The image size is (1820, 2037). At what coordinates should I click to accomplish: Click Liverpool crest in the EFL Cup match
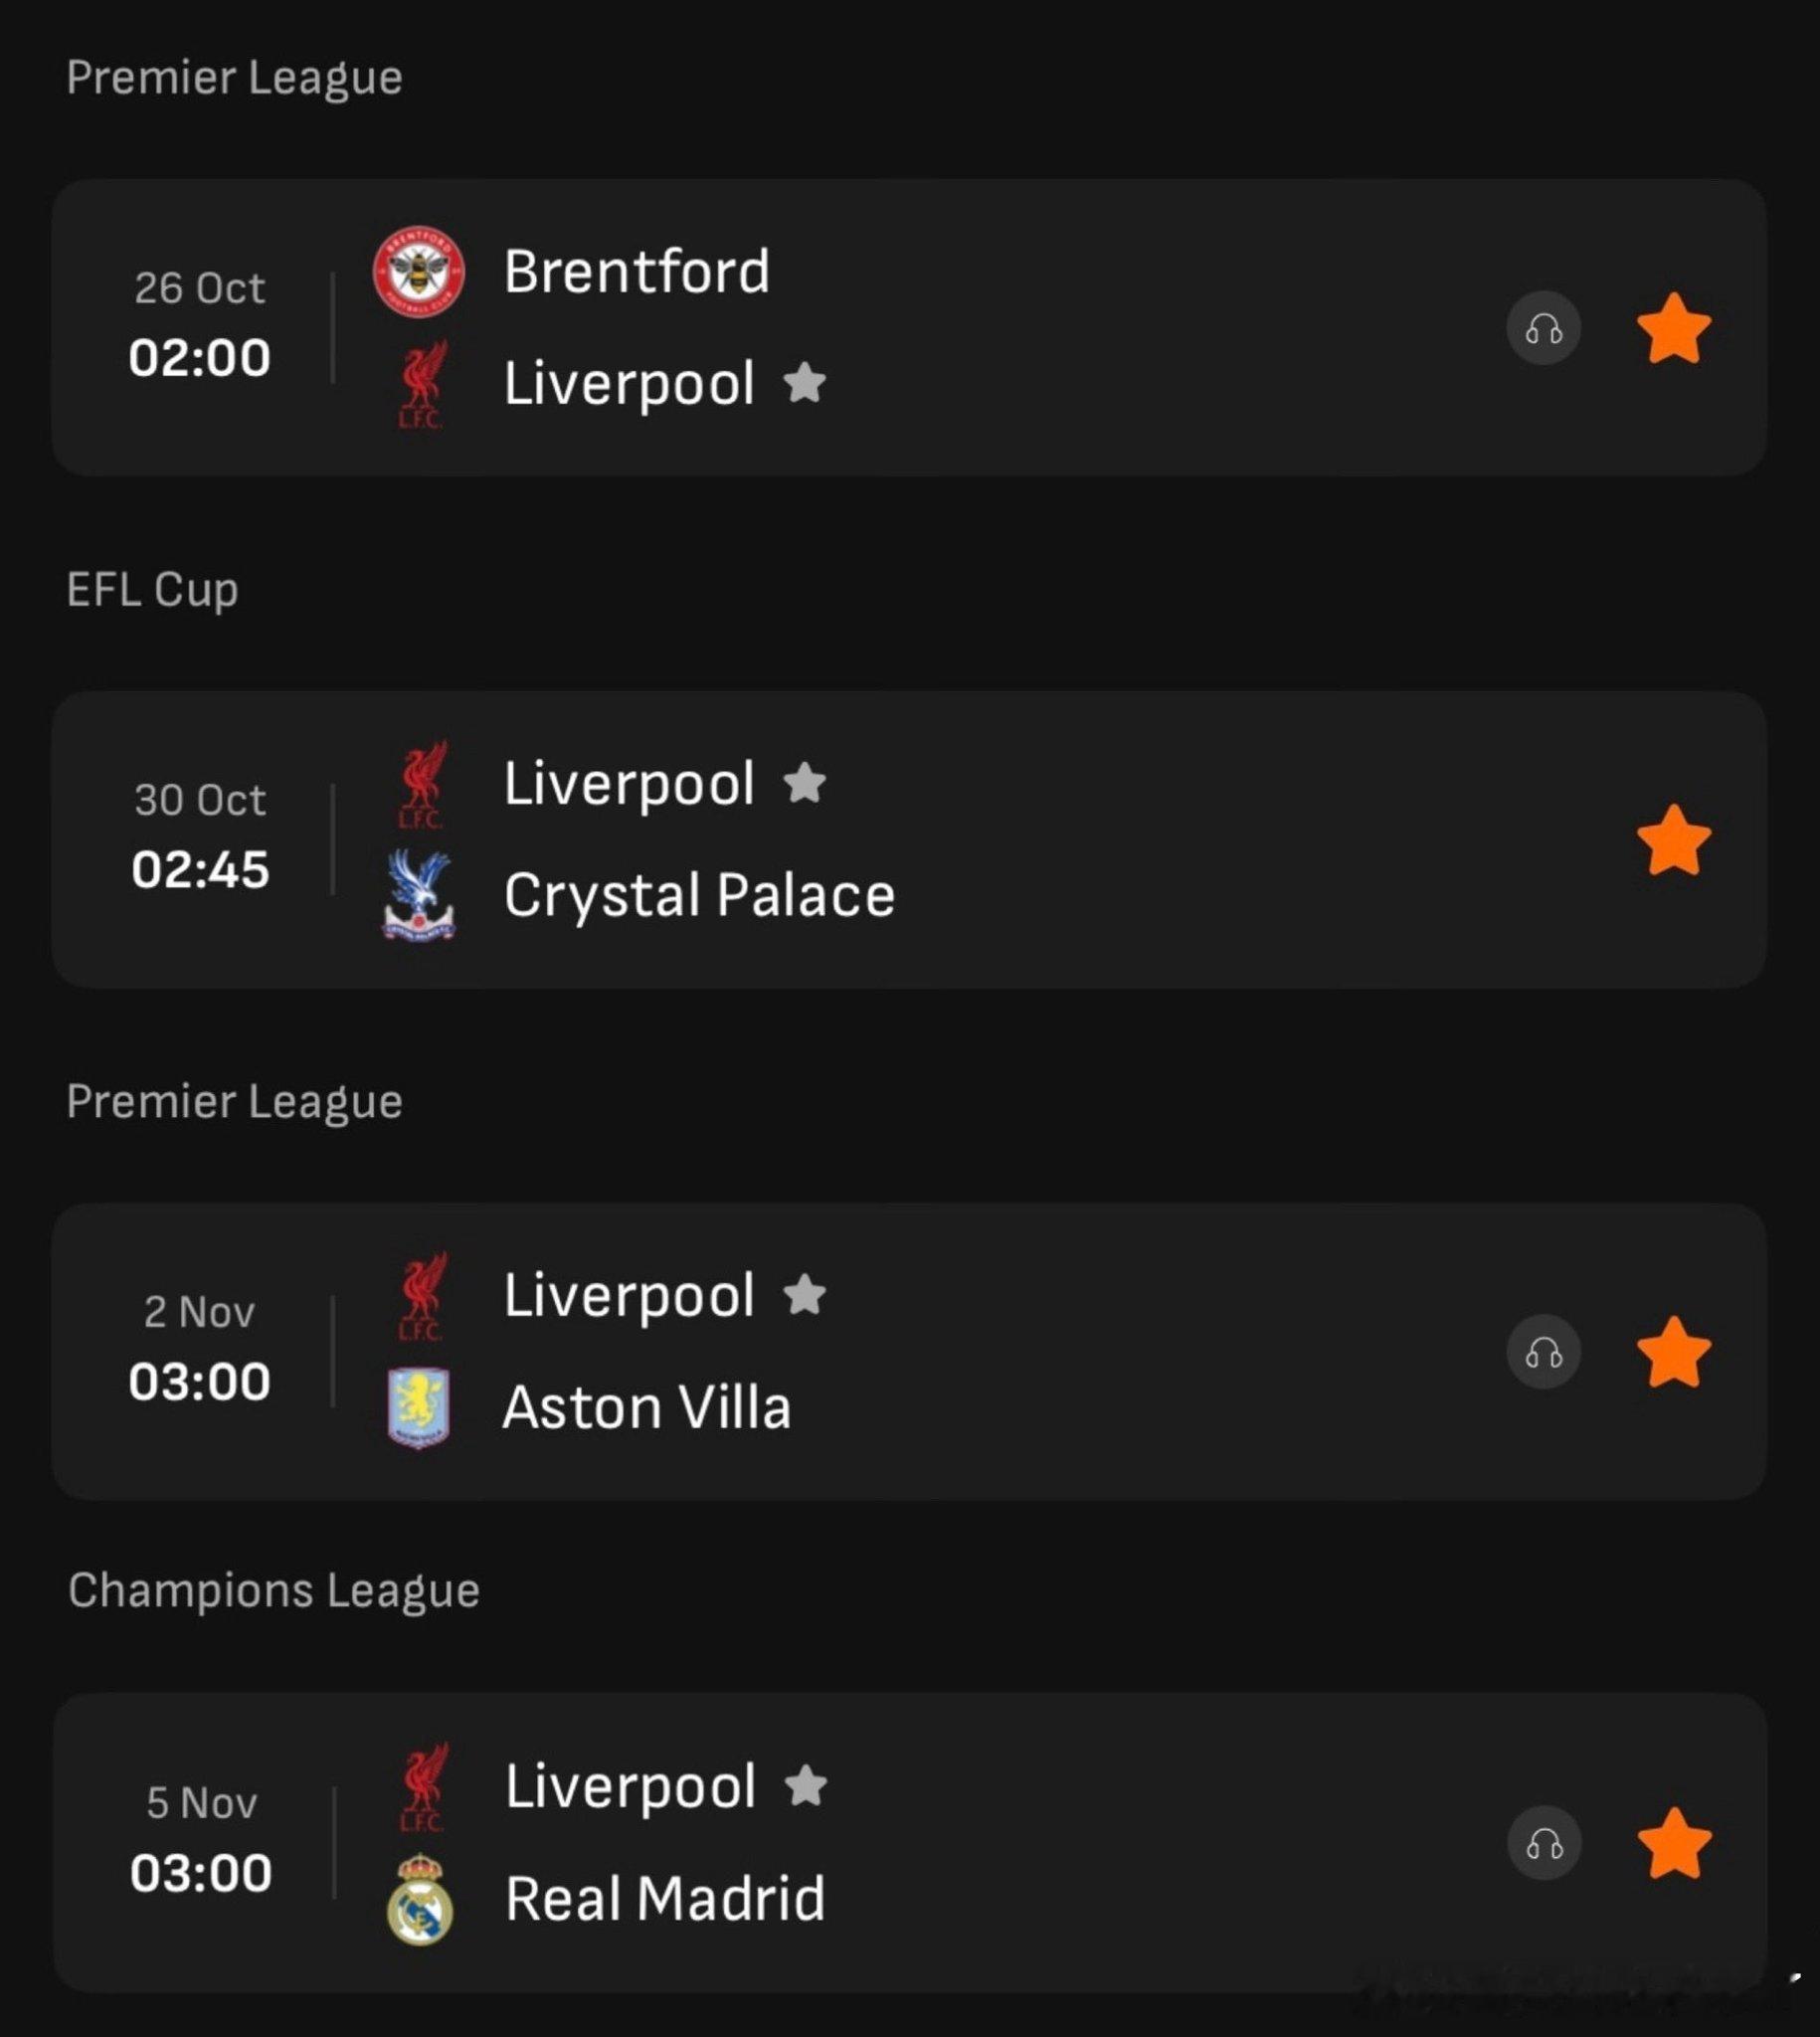tap(421, 785)
